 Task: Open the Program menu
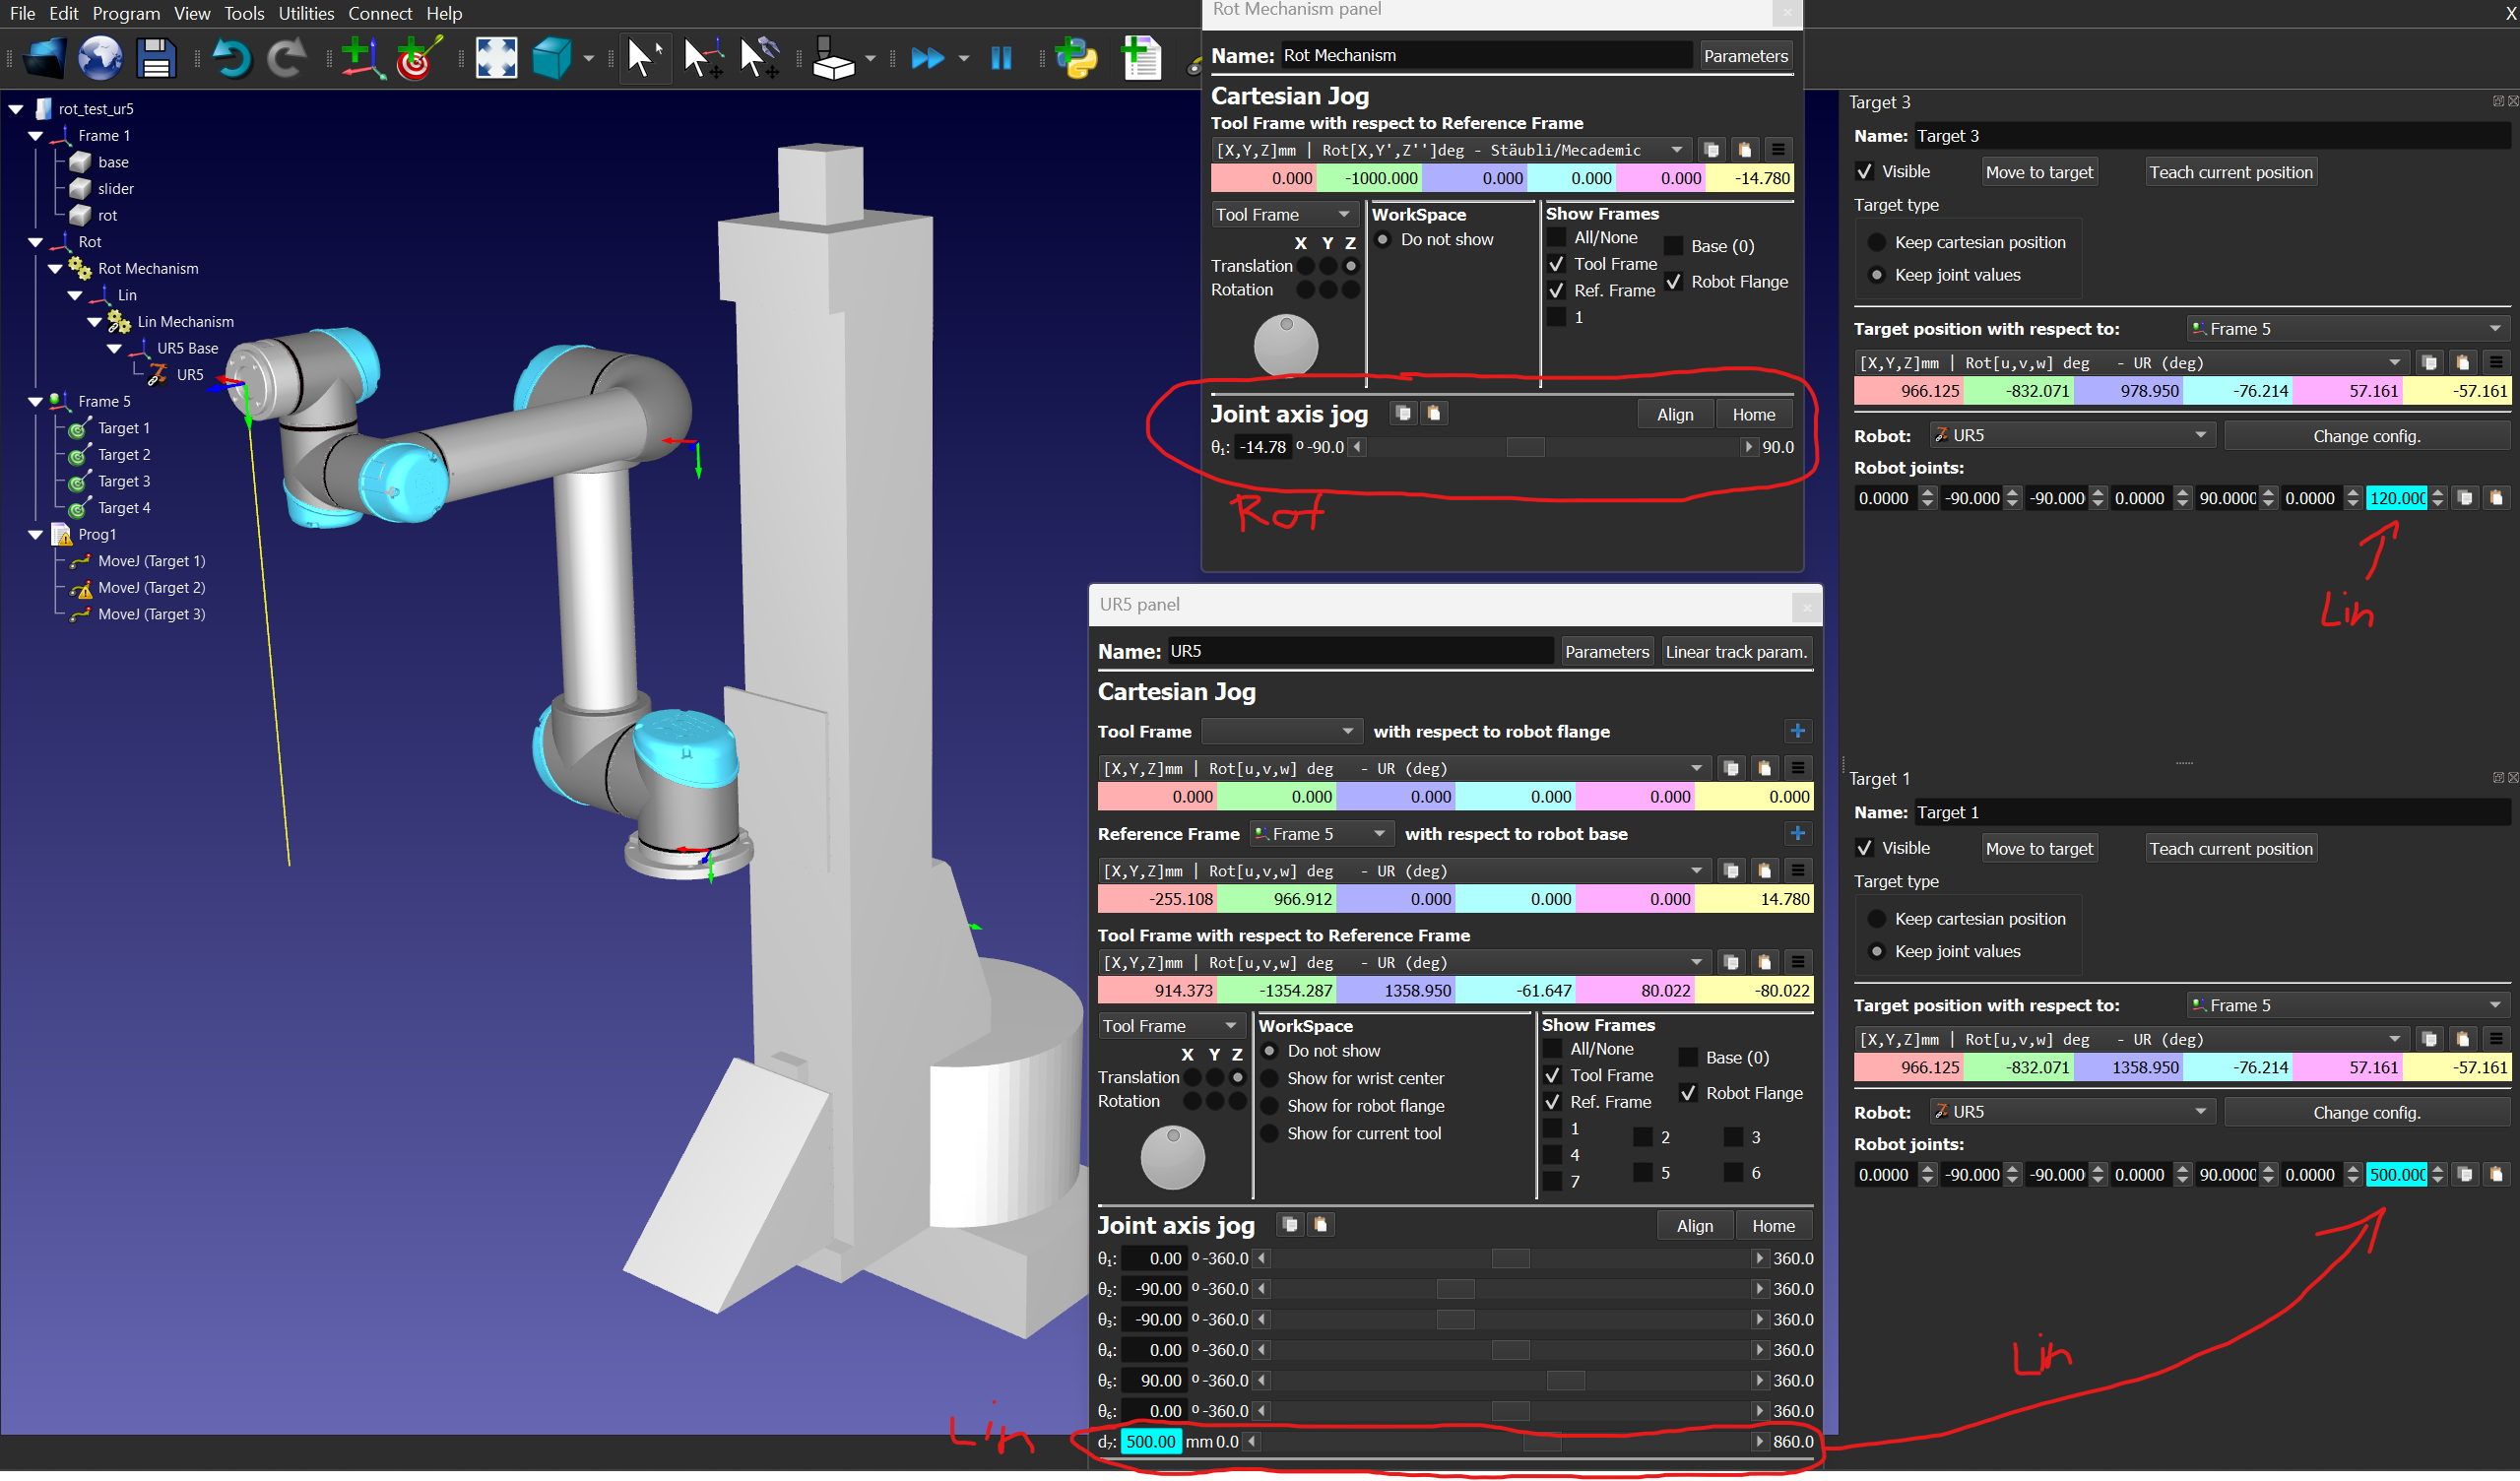click(126, 13)
